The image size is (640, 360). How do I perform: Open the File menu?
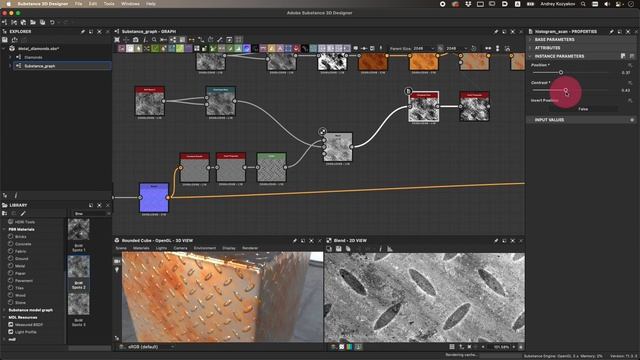click(x=78, y=4)
